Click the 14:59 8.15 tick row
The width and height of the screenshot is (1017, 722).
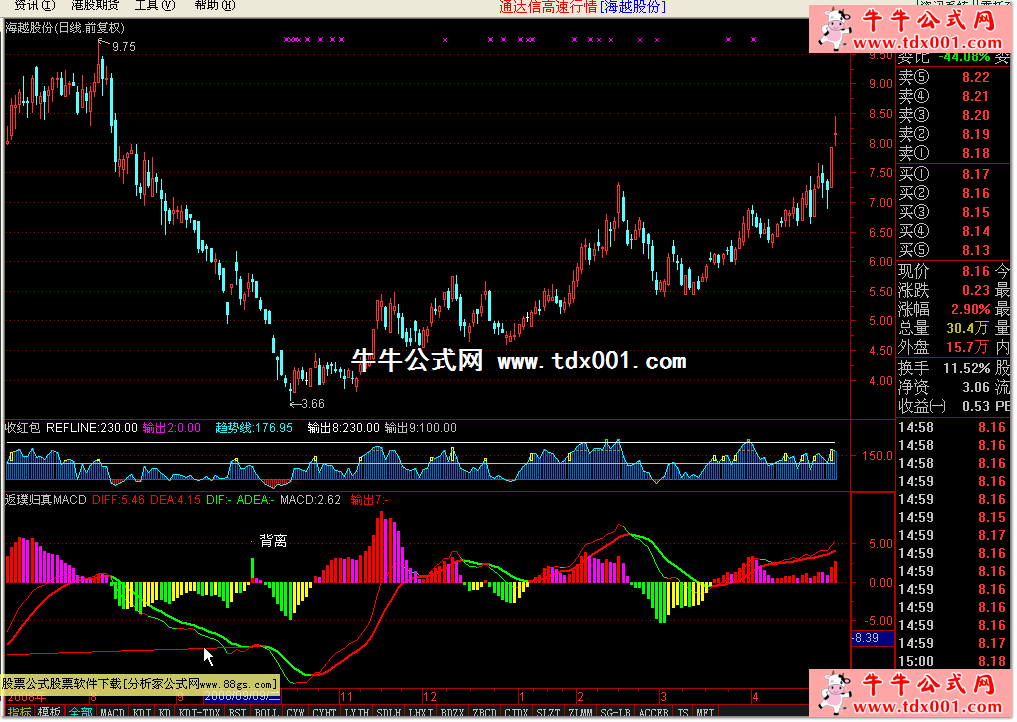952,518
